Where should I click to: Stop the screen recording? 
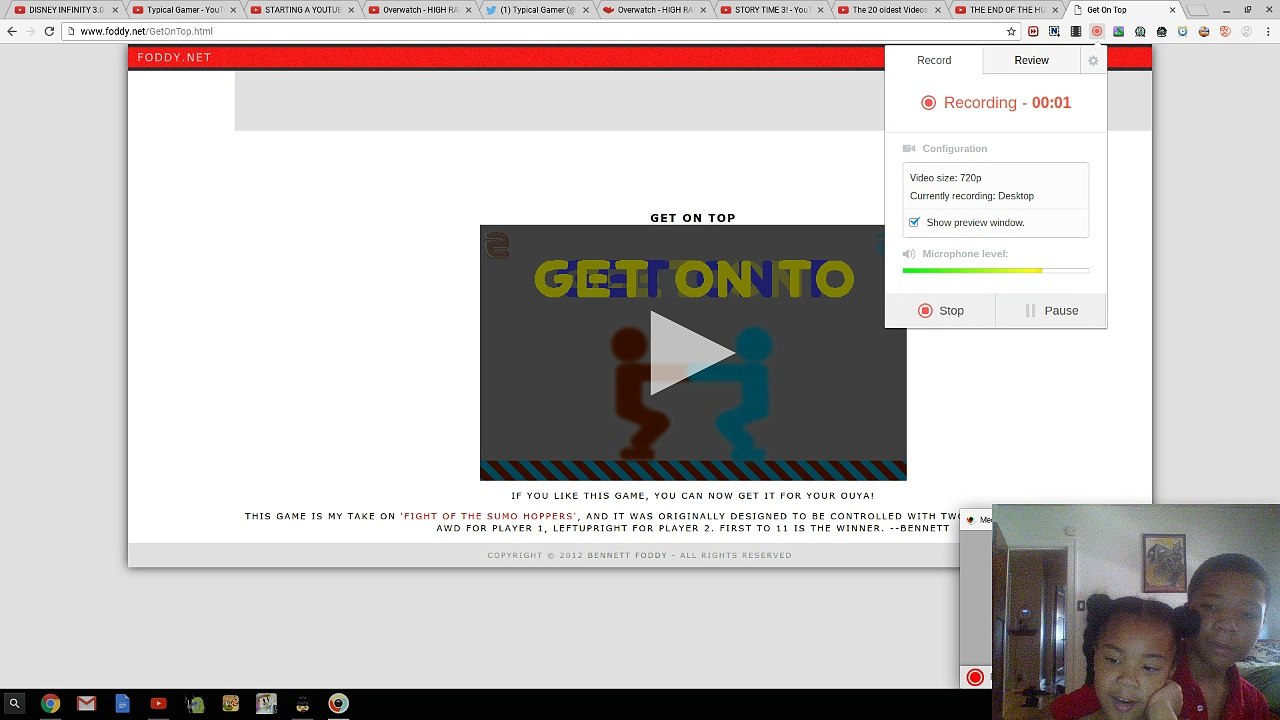click(x=940, y=311)
